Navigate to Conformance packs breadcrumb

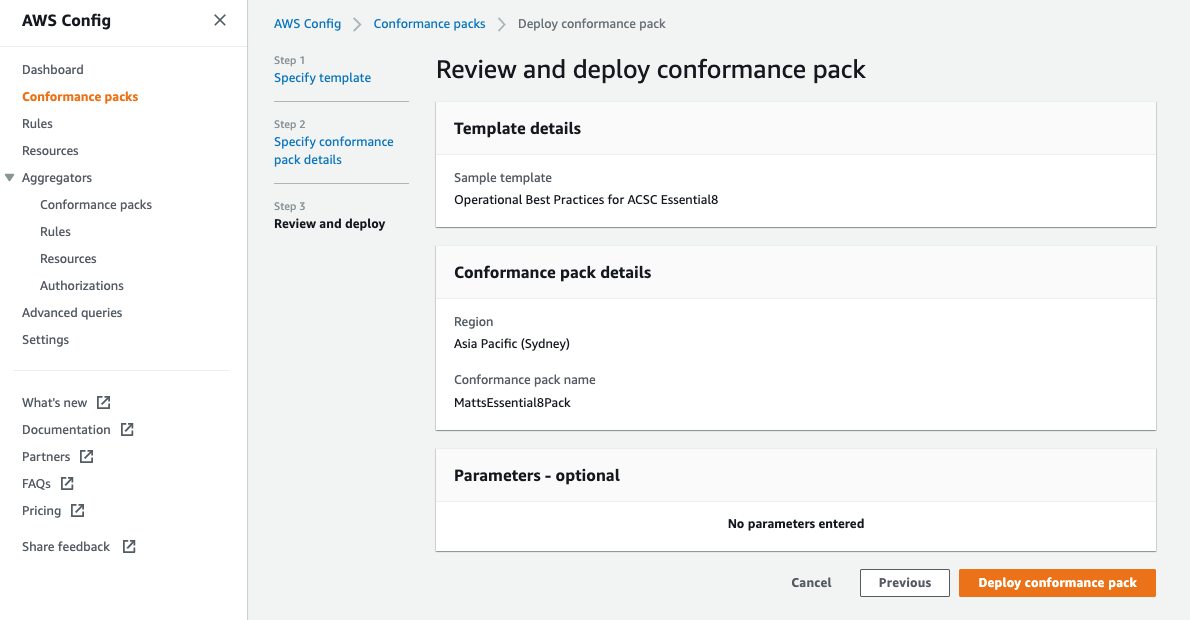[429, 24]
